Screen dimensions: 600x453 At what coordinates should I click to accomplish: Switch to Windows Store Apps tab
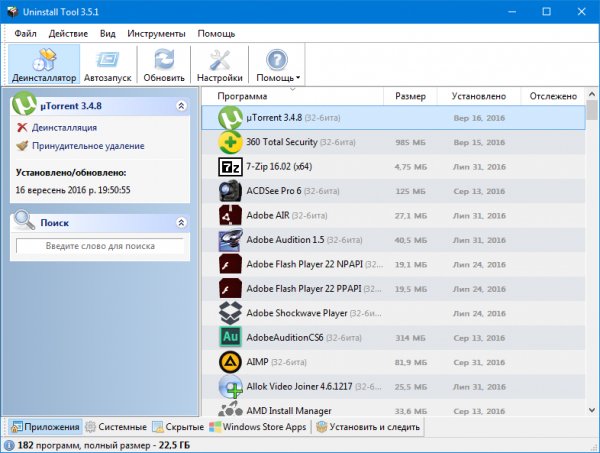(258, 427)
